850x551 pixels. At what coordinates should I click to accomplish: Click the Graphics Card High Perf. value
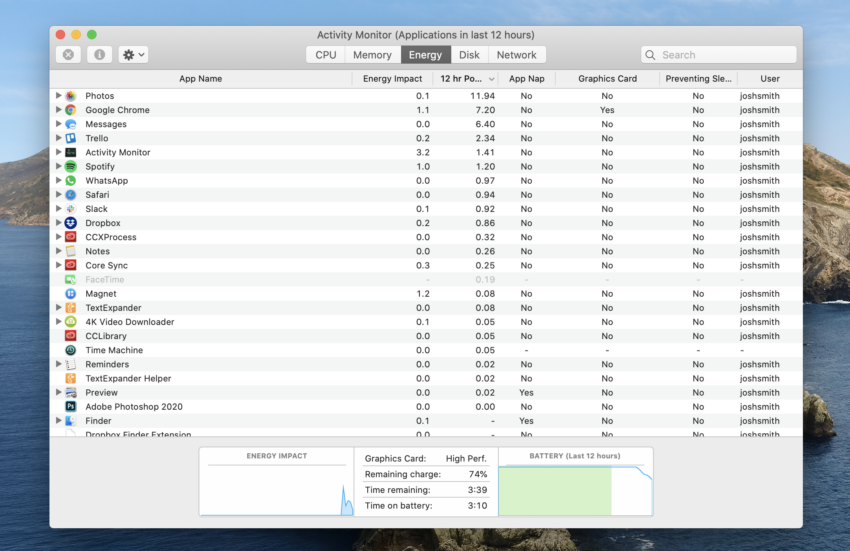pyautogui.click(x=466, y=458)
